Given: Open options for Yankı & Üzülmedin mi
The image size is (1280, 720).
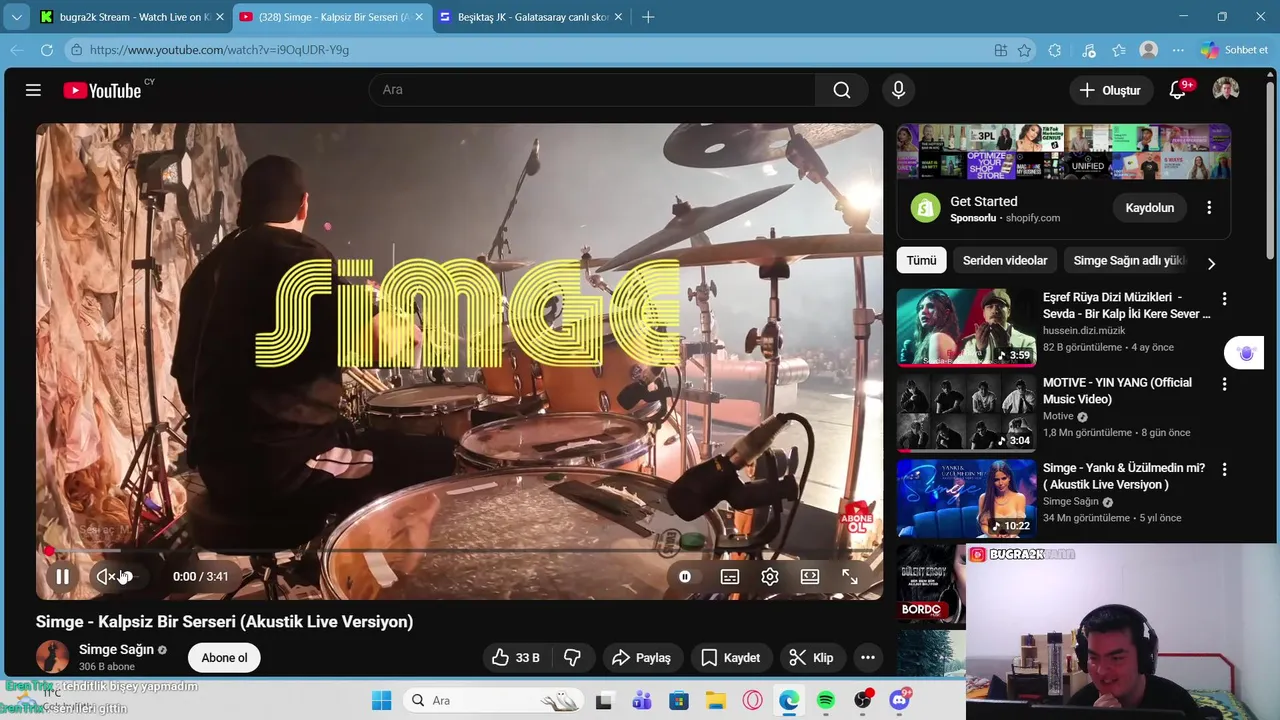Looking at the screenshot, I should [1224, 469].
